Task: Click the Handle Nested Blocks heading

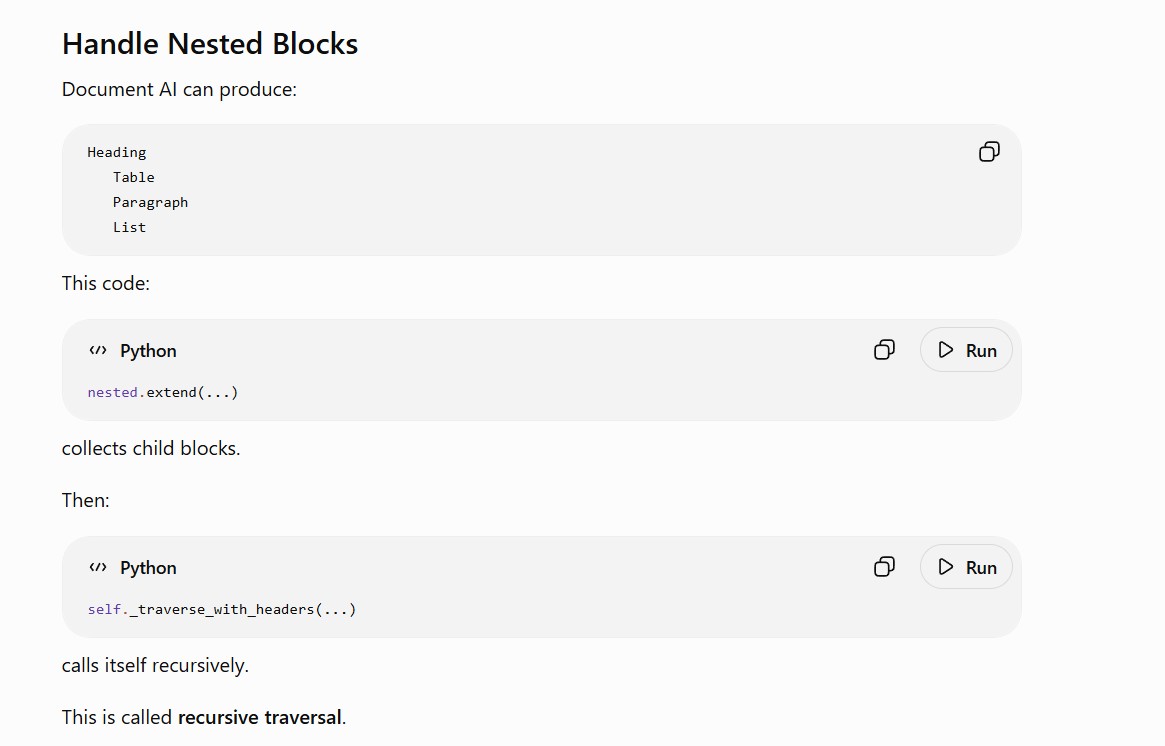Action: (210, 44)
